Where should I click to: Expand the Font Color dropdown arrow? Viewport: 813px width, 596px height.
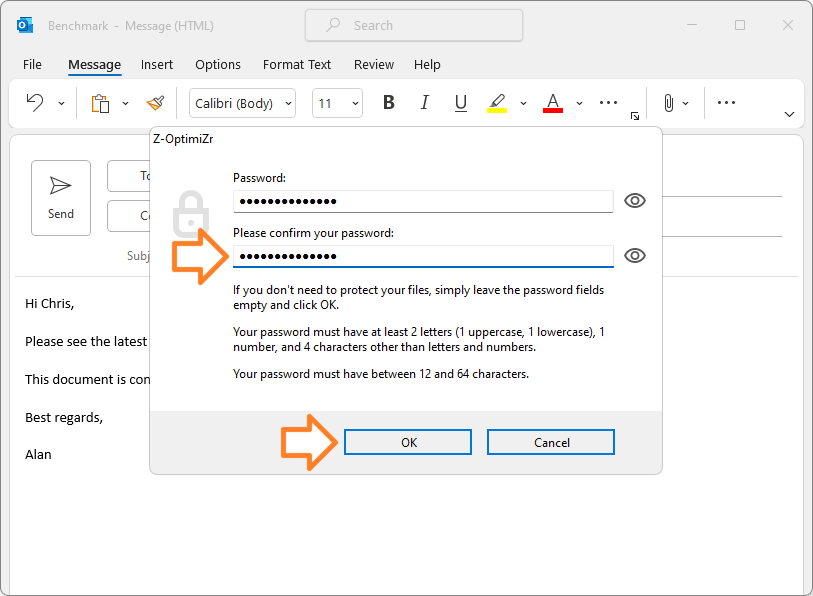click(578, 102)
